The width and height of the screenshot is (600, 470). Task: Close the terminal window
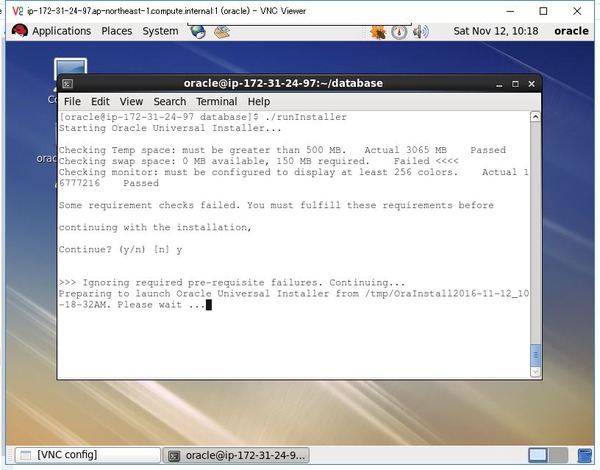532,84
